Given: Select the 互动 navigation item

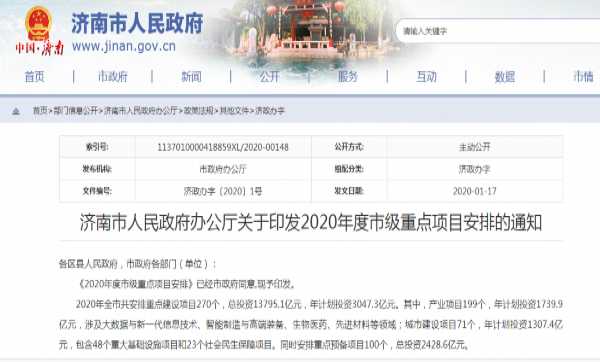Looking at the screenshot, I should pyautogui.click(x=426, y=77).
